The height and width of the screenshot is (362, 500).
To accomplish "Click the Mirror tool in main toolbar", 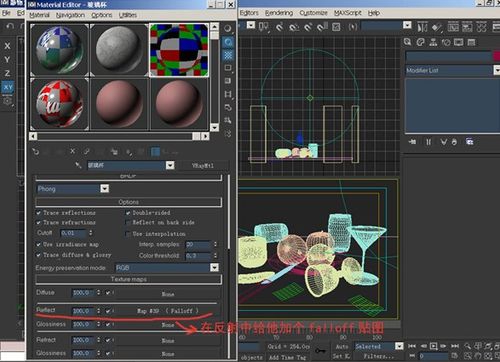I will 422,27.
